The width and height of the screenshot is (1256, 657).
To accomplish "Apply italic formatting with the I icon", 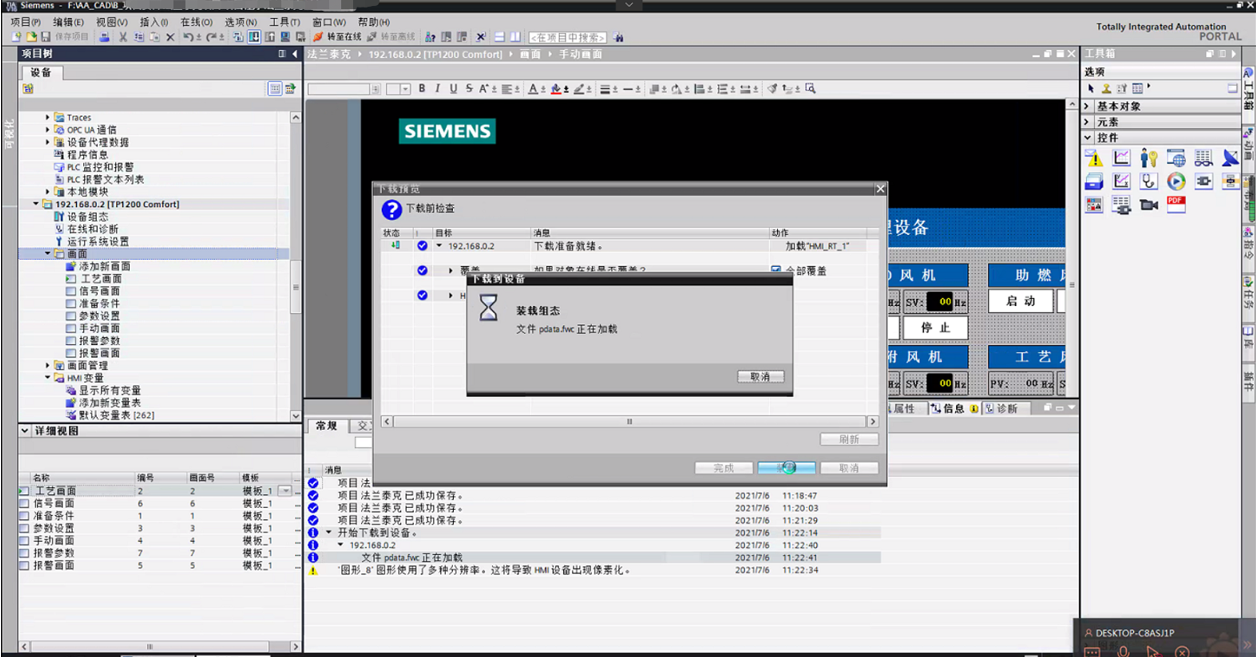I will 437,89.
